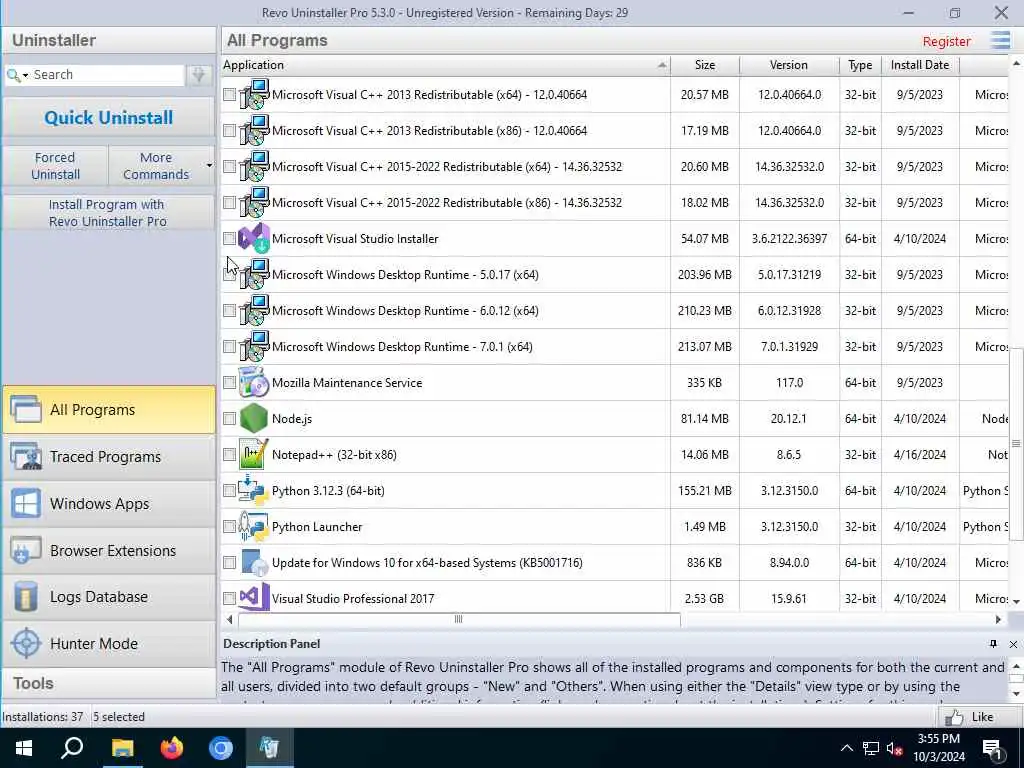Image resolution: width=1024 pixels, height=768 pixels.
Task: Sort by the Size column header
Action: [x=705, y=65]
